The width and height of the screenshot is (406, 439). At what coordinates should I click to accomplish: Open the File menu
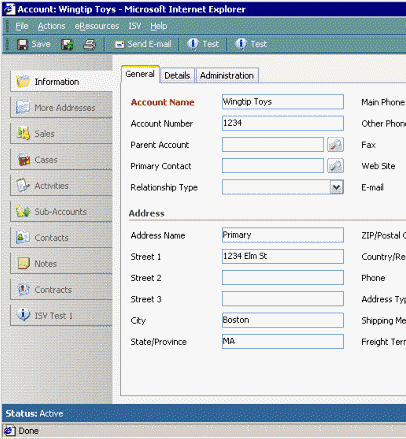click(22, 26)
